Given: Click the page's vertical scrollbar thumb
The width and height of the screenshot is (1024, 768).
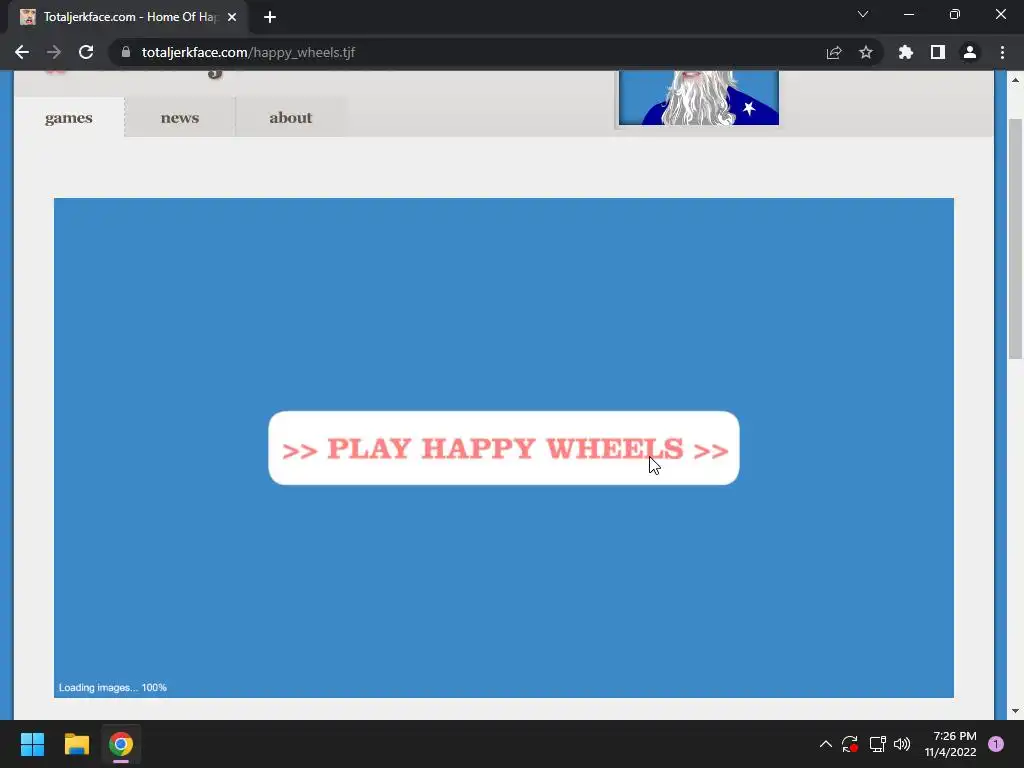Looking at the screenshot, I should point(1015,238).
